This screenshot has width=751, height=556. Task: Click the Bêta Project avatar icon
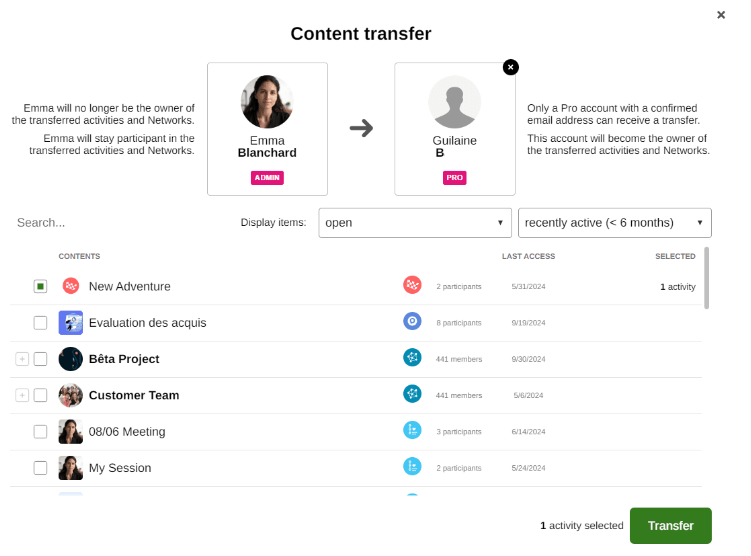pos(70,359)
